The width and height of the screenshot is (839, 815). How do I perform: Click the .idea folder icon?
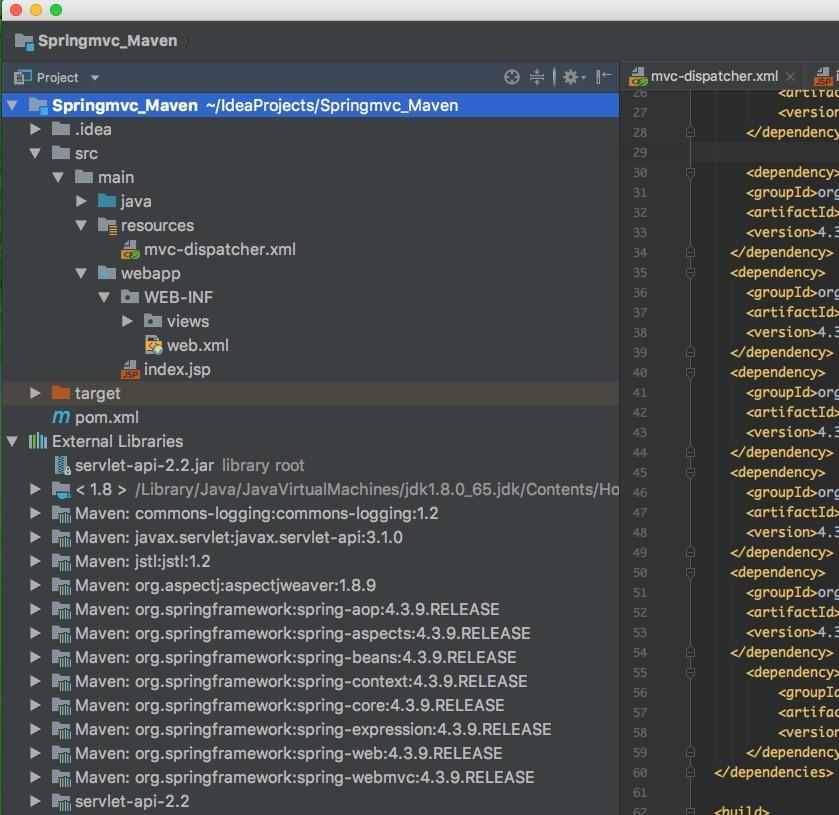tap(61, 129)
